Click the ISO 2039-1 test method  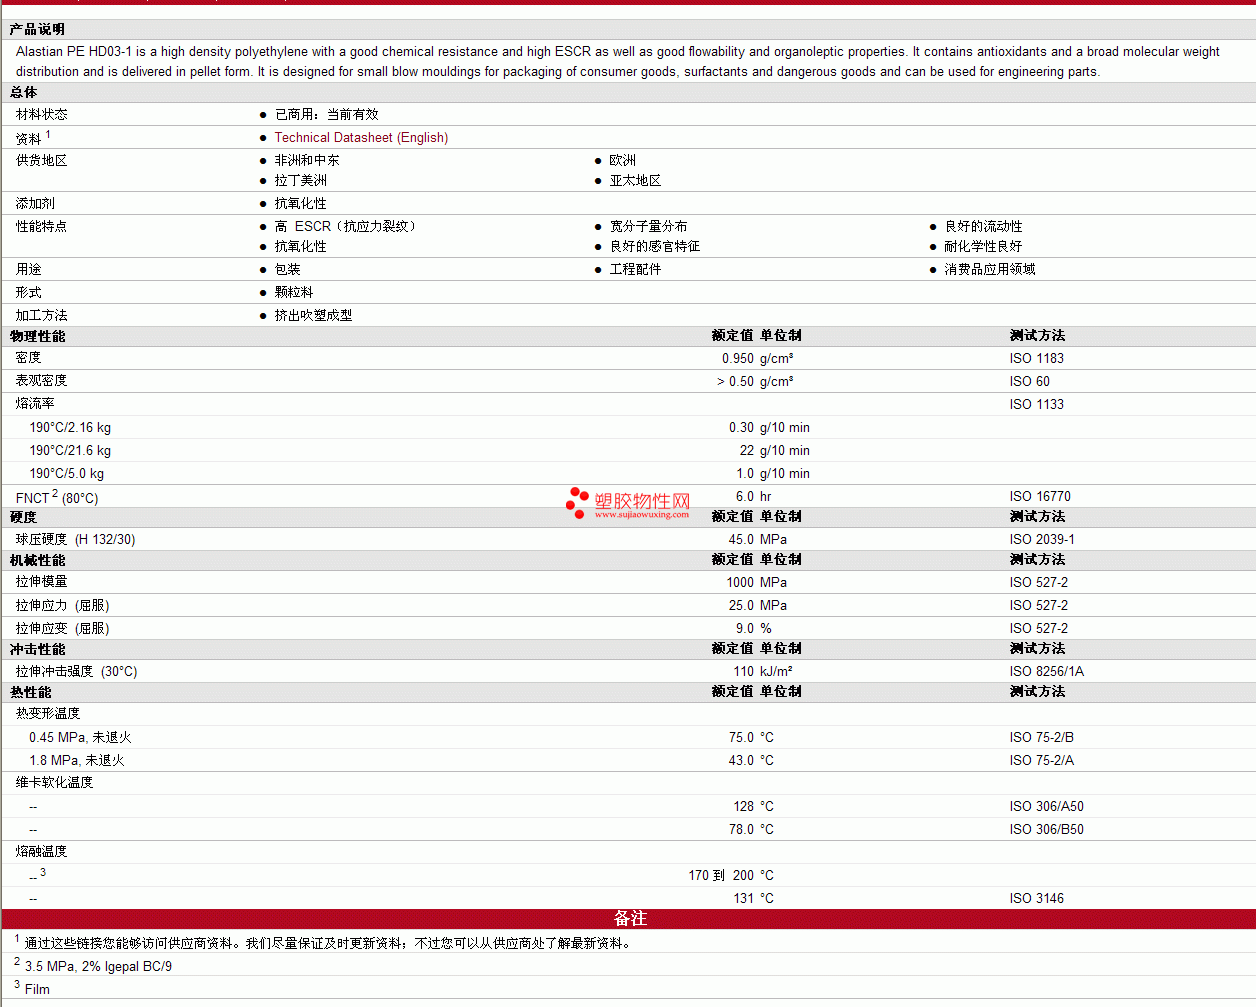(x=1043, y=540)
